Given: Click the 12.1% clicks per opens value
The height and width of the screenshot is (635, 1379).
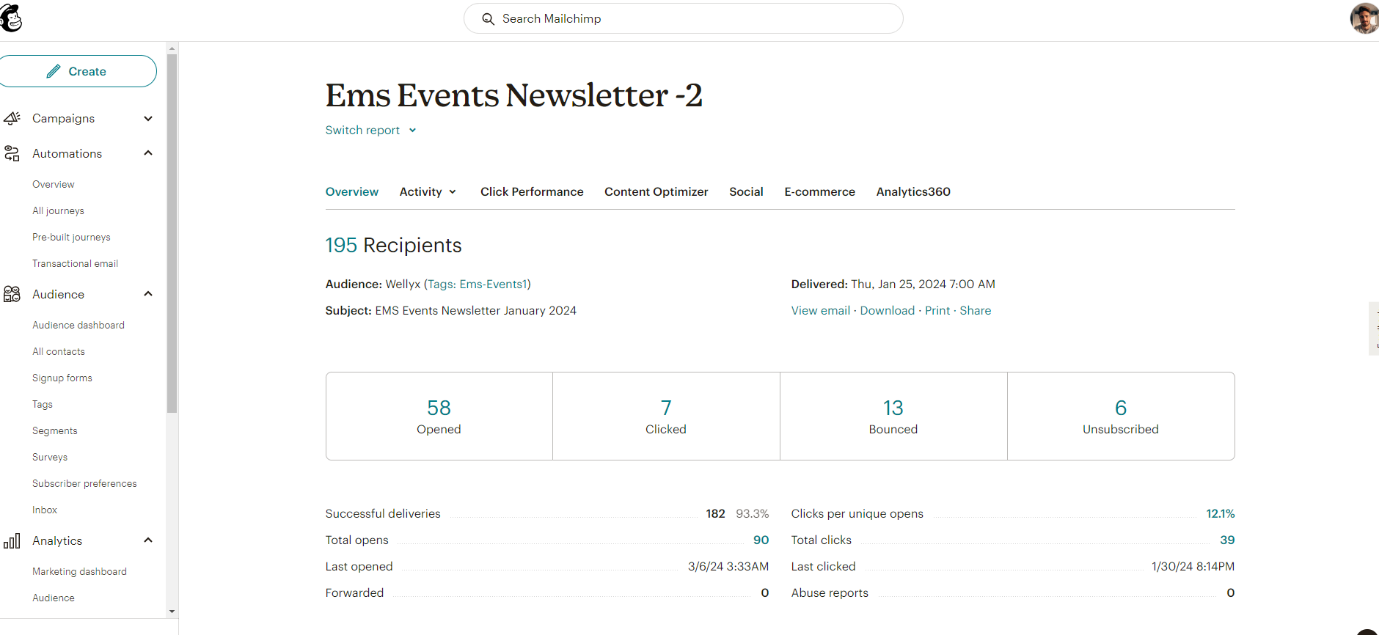Looking at the screenshot, I should click(x=1220, y=514).
